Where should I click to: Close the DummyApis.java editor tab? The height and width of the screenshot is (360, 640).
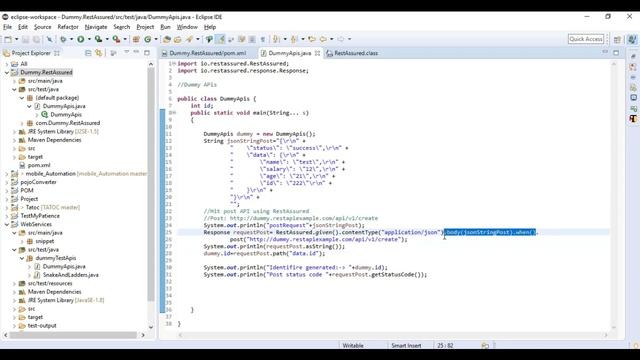(x=317, y=53)
